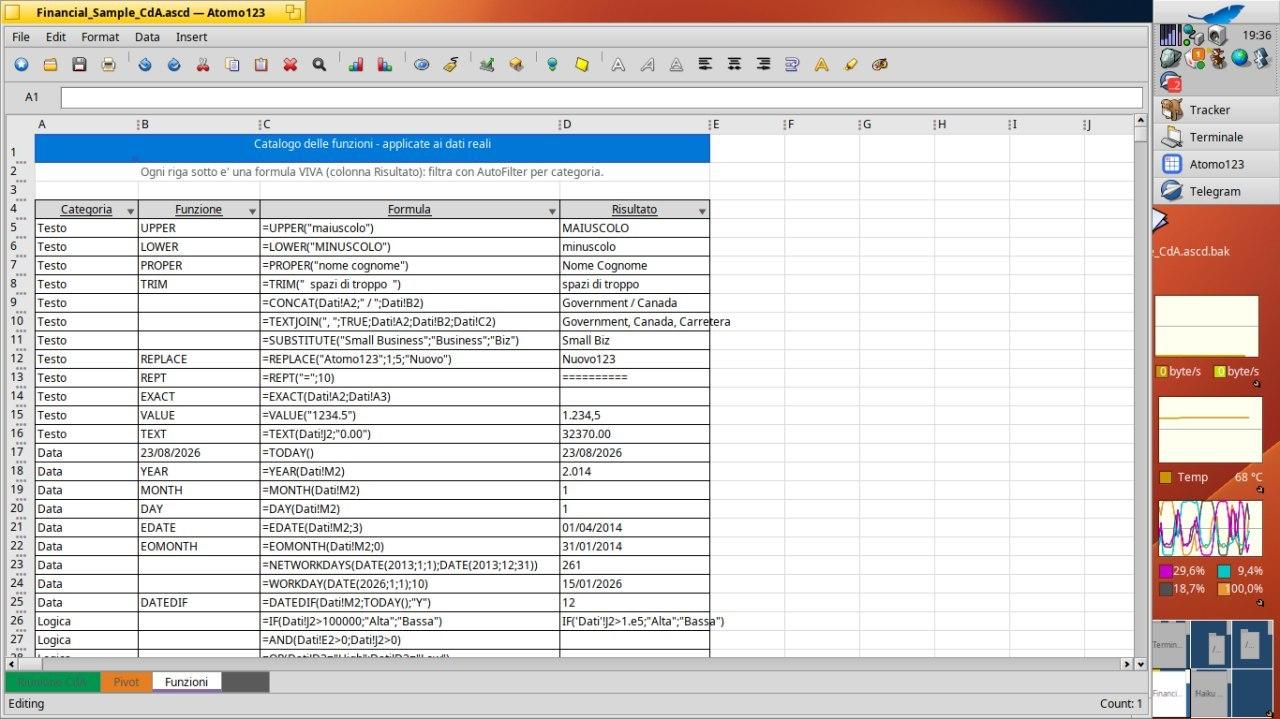1280x719 pixels.
Task: Toggle wrap text icon
Action: pos(792,64)
